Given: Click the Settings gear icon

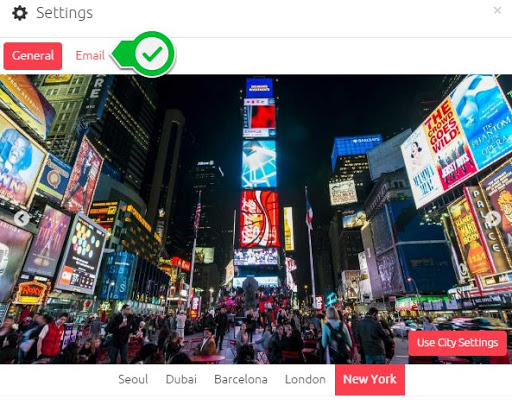Looking at the screenshot, I should (20, 13).
